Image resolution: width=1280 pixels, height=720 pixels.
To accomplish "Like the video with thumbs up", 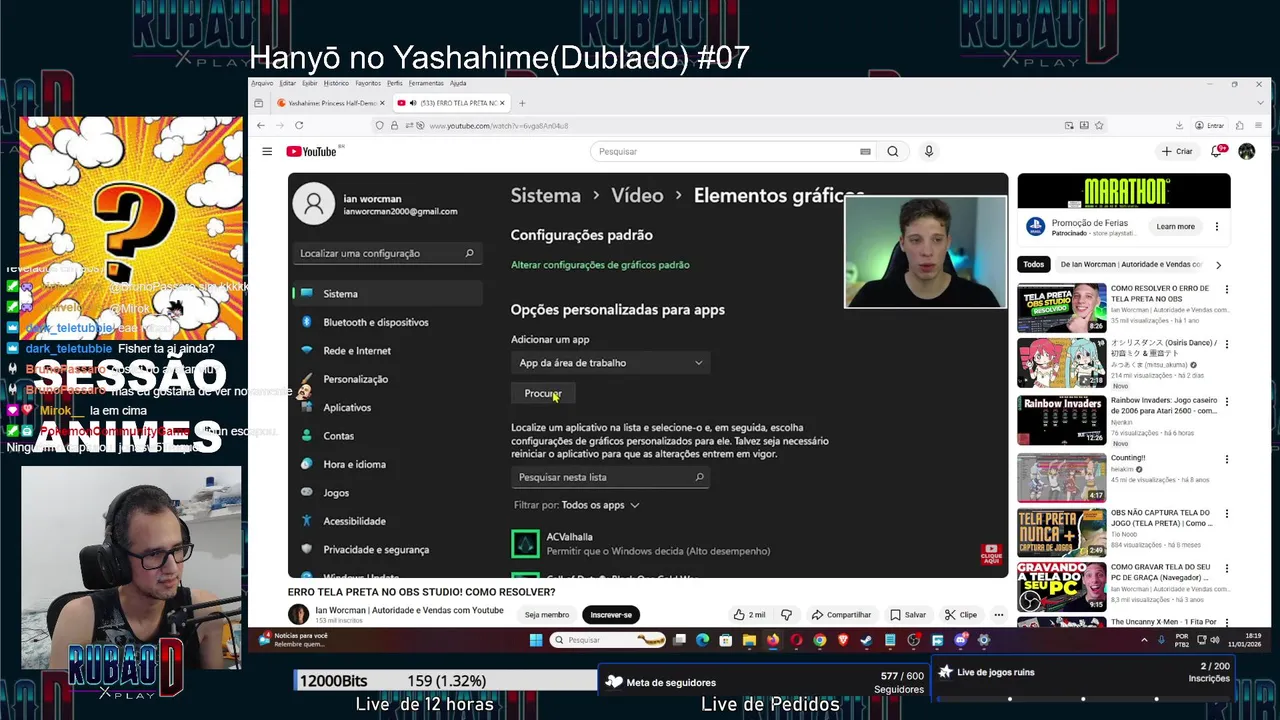I will (x=749, y=614).
